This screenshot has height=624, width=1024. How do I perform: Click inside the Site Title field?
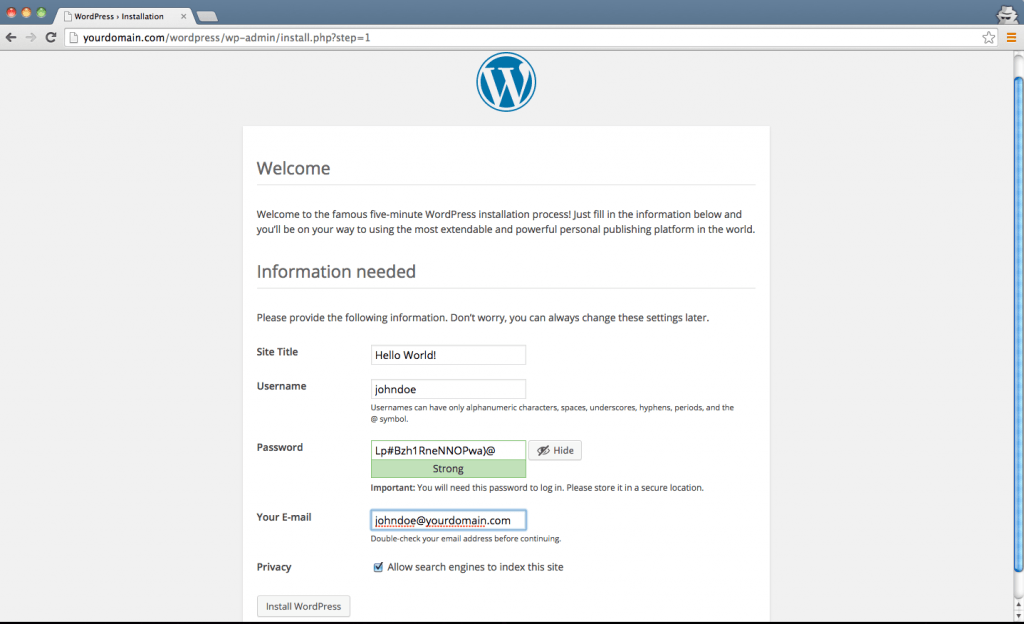pyautogui.click(x=448, y=354)
